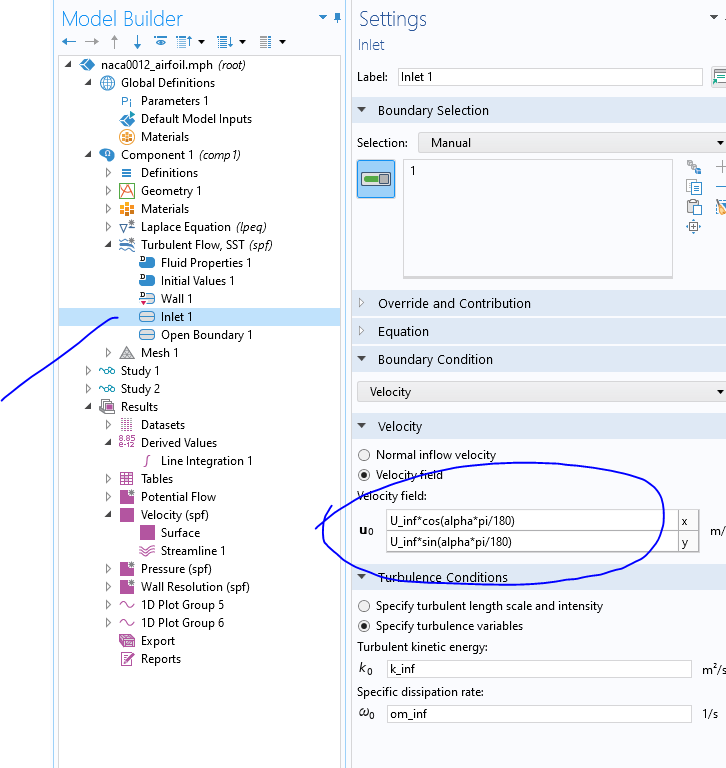Select Line Integration 1 under Derived Values

pos(206,461)
